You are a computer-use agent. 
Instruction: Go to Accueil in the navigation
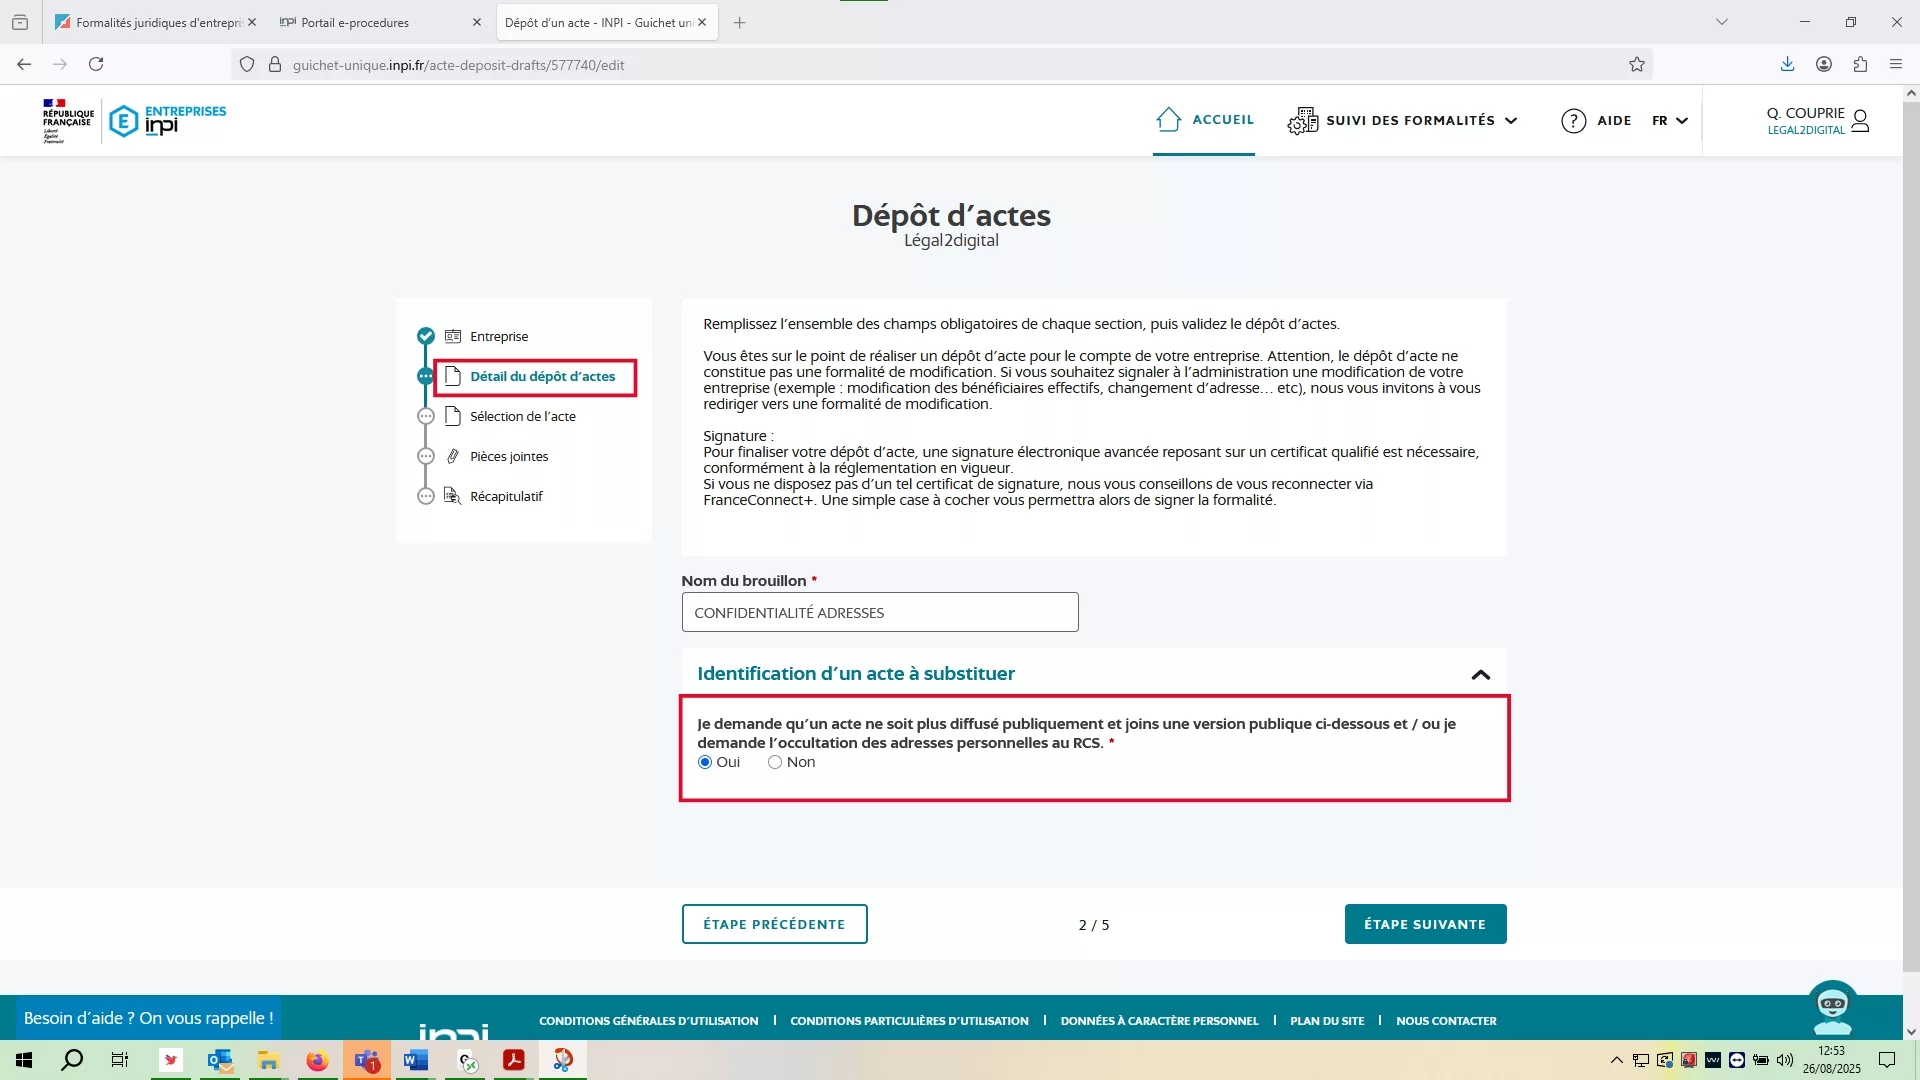[1204, 120]
